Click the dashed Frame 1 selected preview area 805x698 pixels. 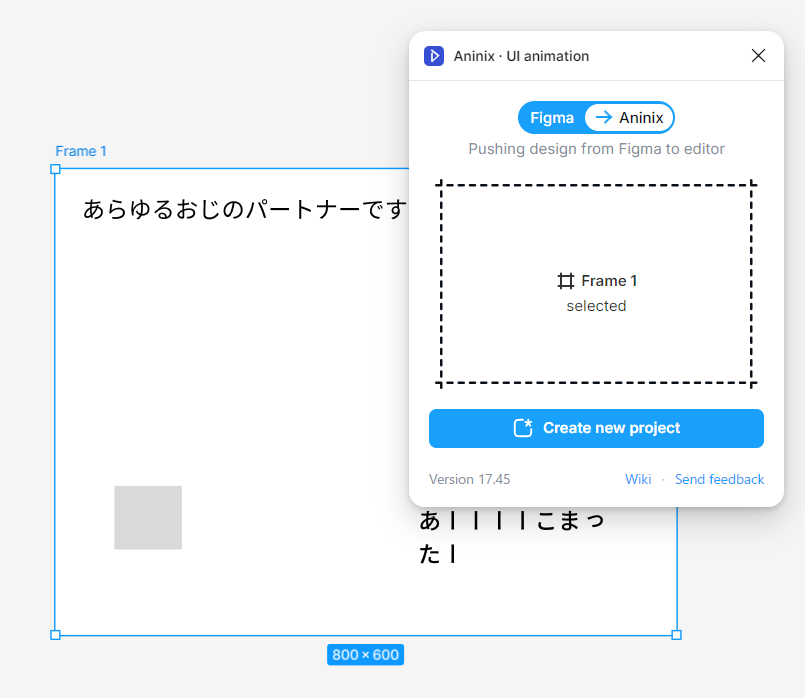click(x=596, y=284)
